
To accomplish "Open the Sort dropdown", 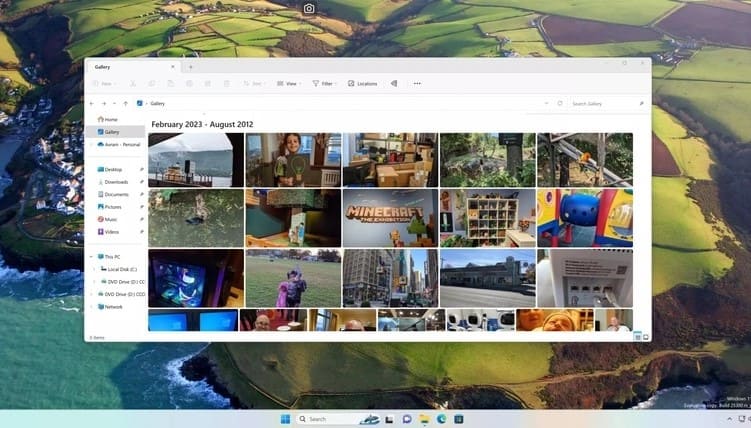I will pos(254,84).
